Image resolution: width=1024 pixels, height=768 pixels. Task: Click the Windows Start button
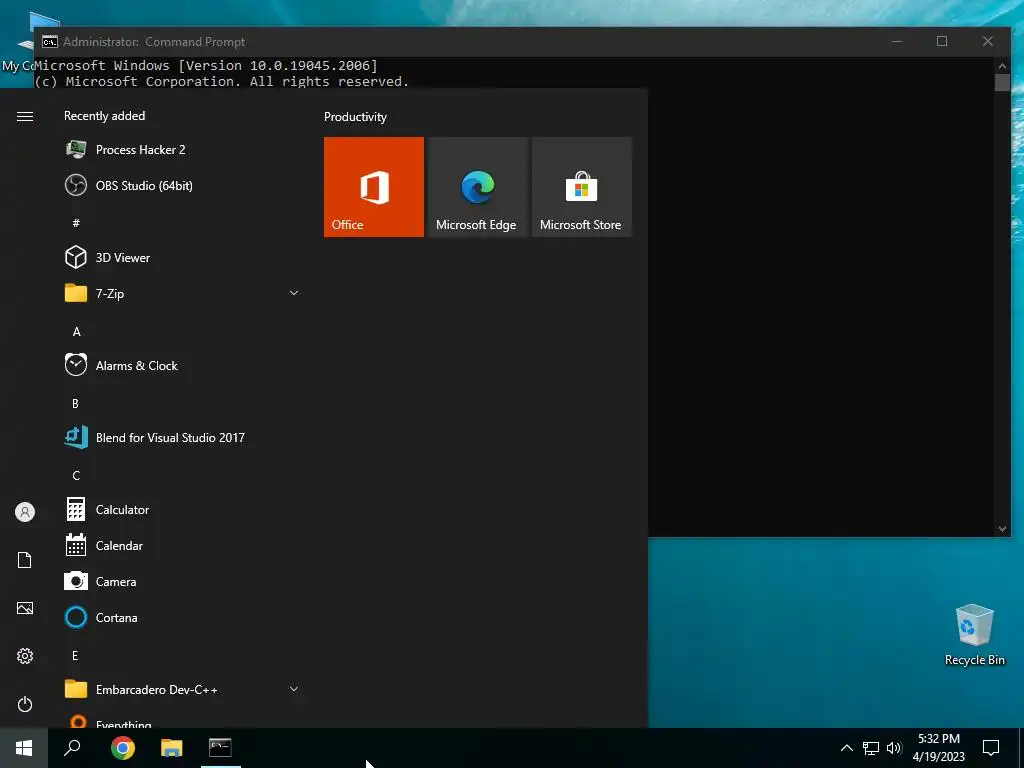click(x=24, y=748)
